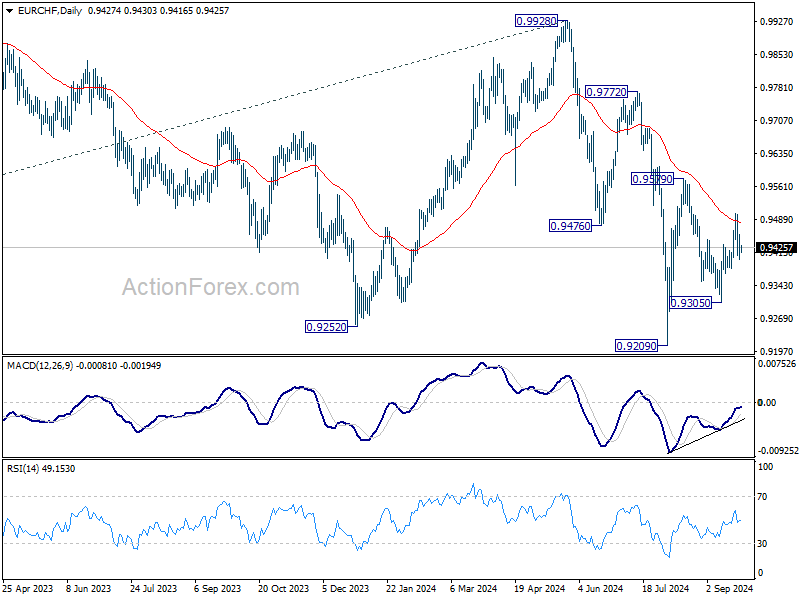800x600 pixels.
Task: Click the MACD scale value -0.009252
Action: pos(777,451)
